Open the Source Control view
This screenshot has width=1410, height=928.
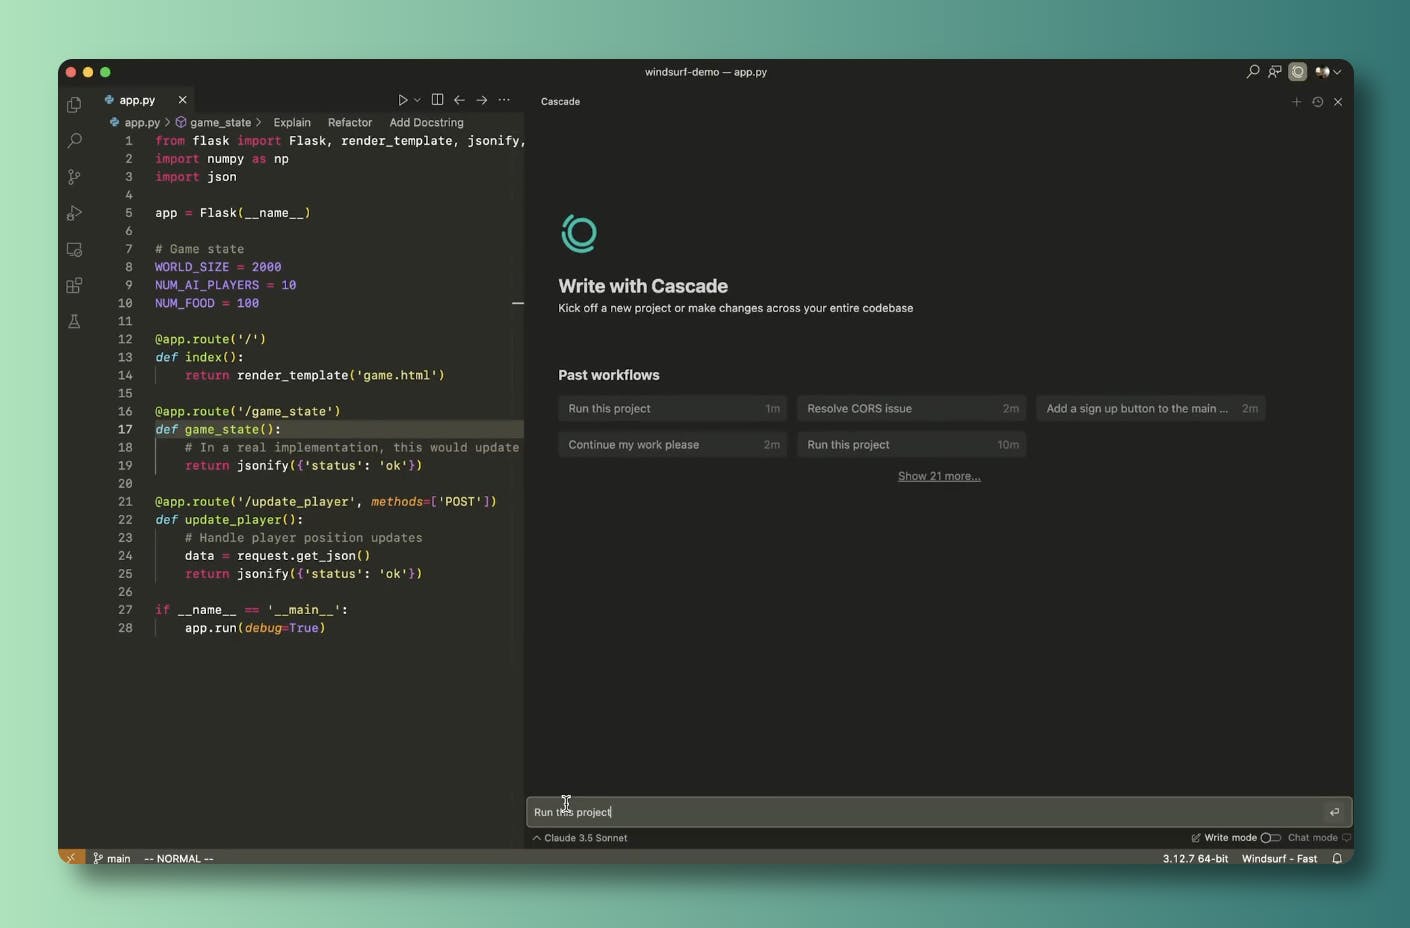click(x=74, y=177)
